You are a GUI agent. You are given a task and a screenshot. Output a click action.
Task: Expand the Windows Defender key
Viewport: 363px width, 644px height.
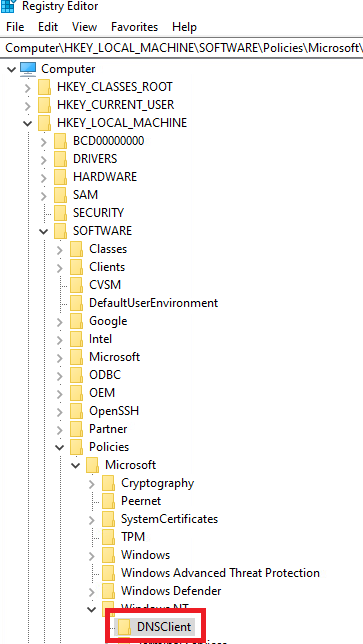[x=92, y=592]
